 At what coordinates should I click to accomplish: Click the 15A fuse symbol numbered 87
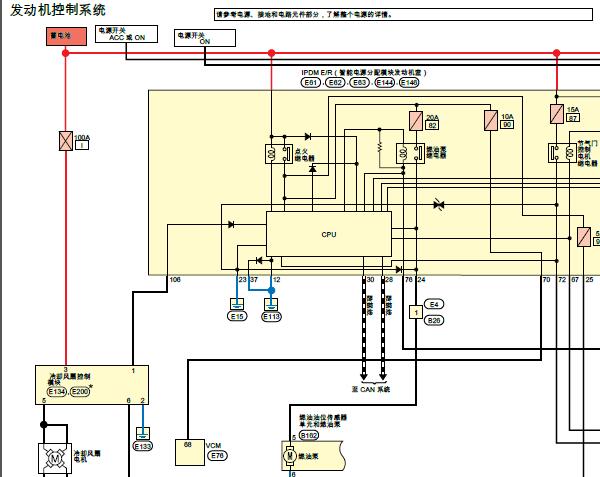(557, 114)
